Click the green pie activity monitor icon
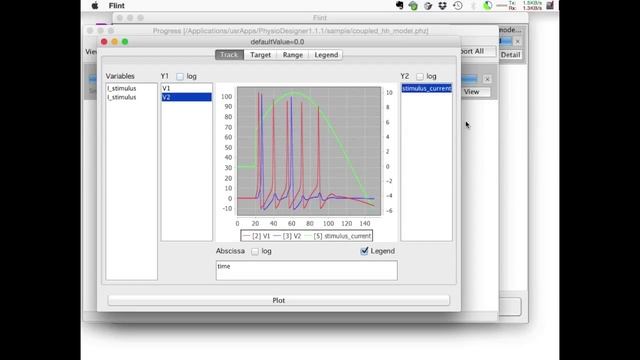The height and width of the screenshot is (360, 640). coord(487,5)
